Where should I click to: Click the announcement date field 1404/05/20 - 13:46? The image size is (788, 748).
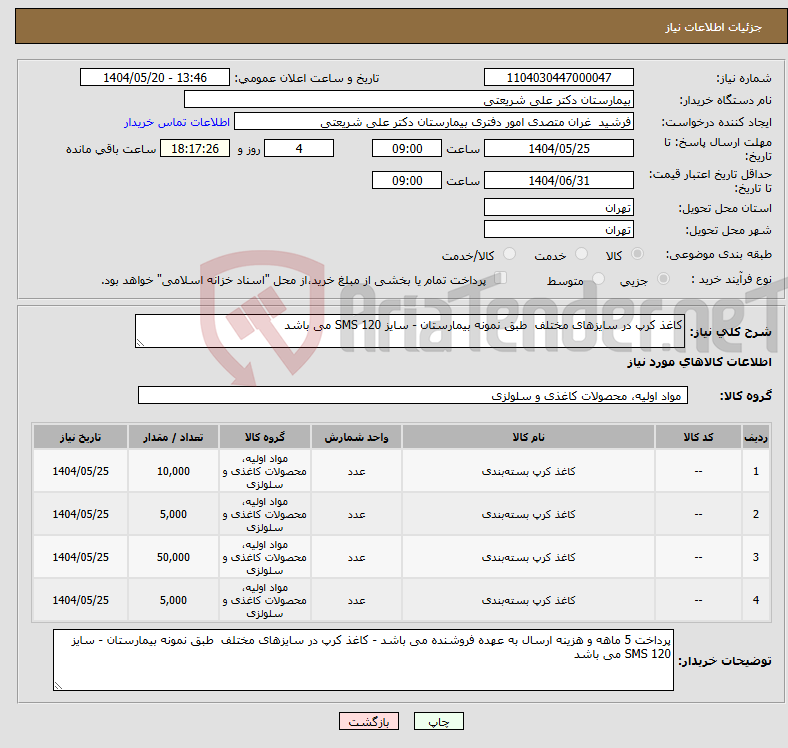(x=155, y=77)
